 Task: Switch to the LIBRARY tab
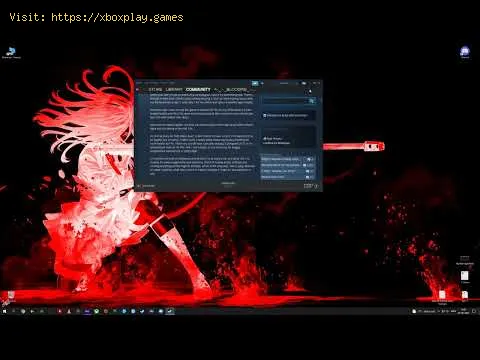pos(174,90)
